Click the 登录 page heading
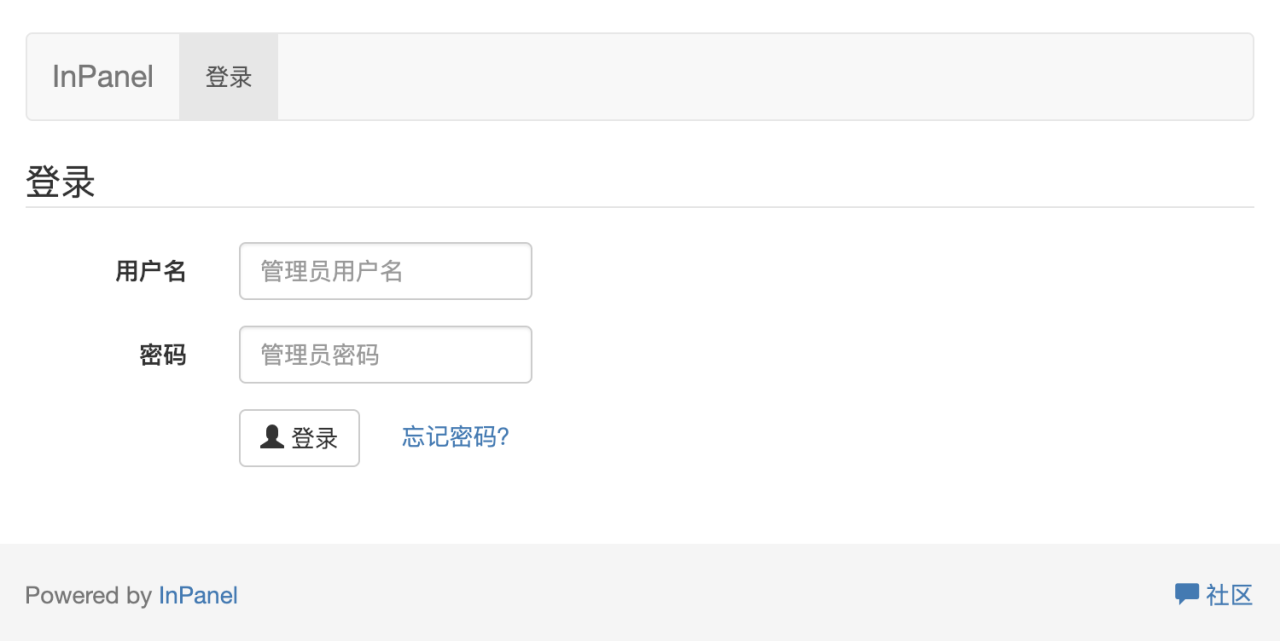This screenshot has height=641, width=1280. point(60,182)
